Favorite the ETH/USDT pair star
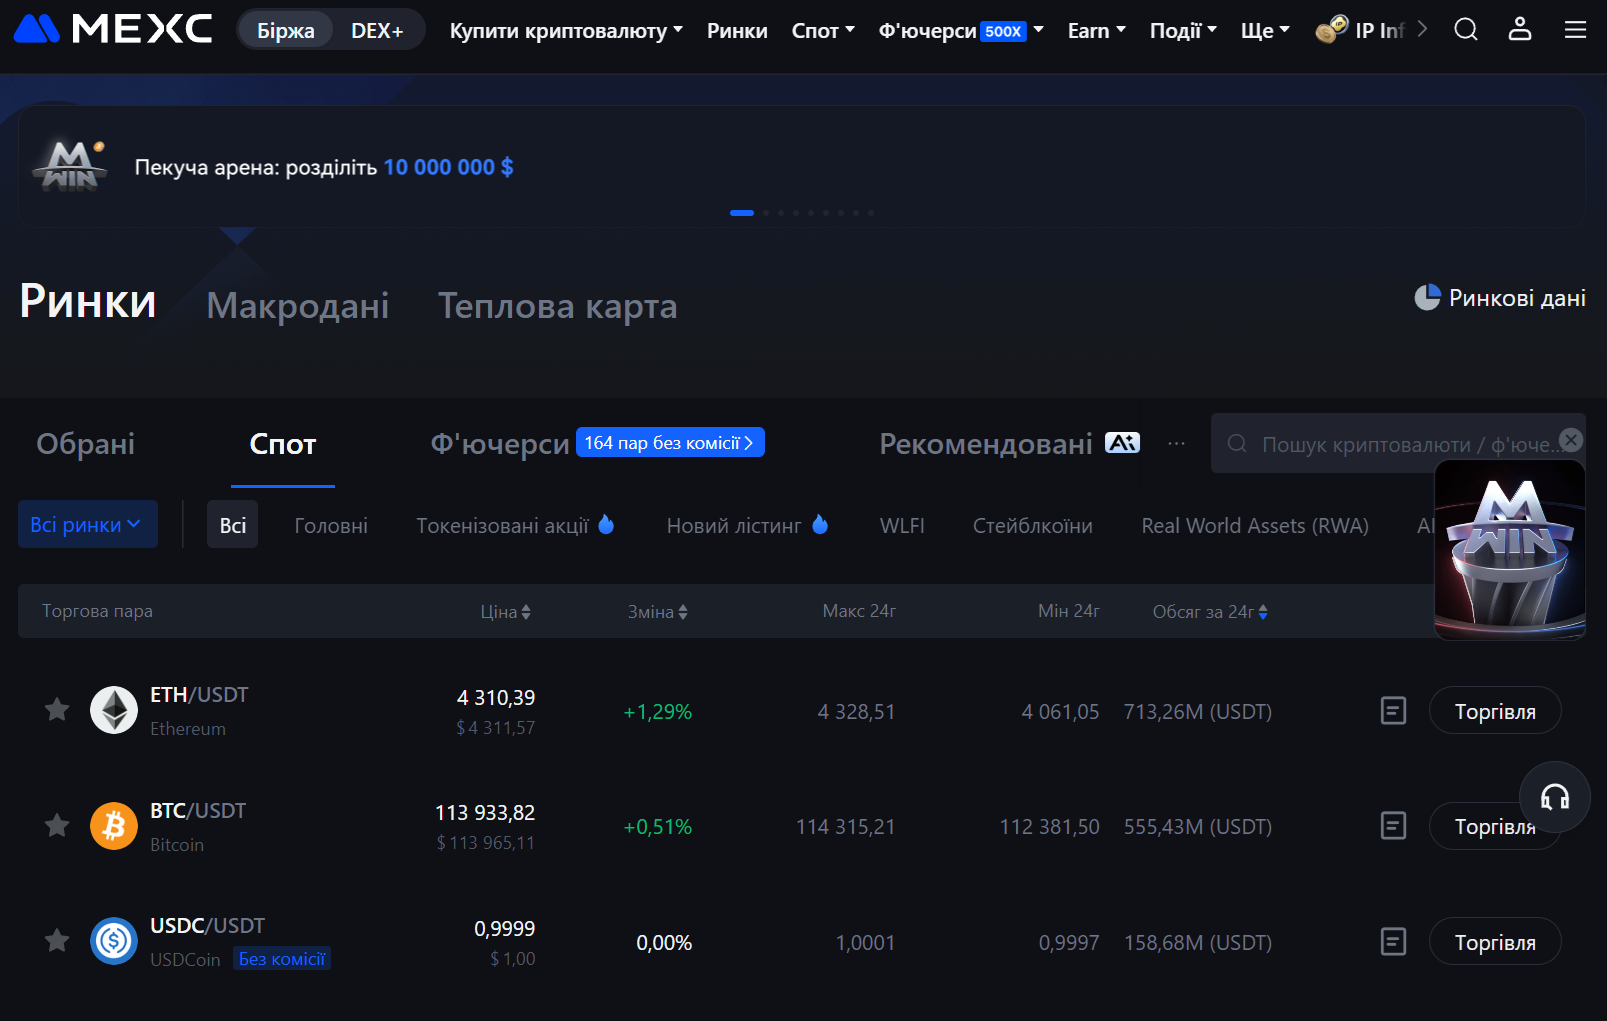This screenshot has height=1021, width=1607. pos(57,710)
